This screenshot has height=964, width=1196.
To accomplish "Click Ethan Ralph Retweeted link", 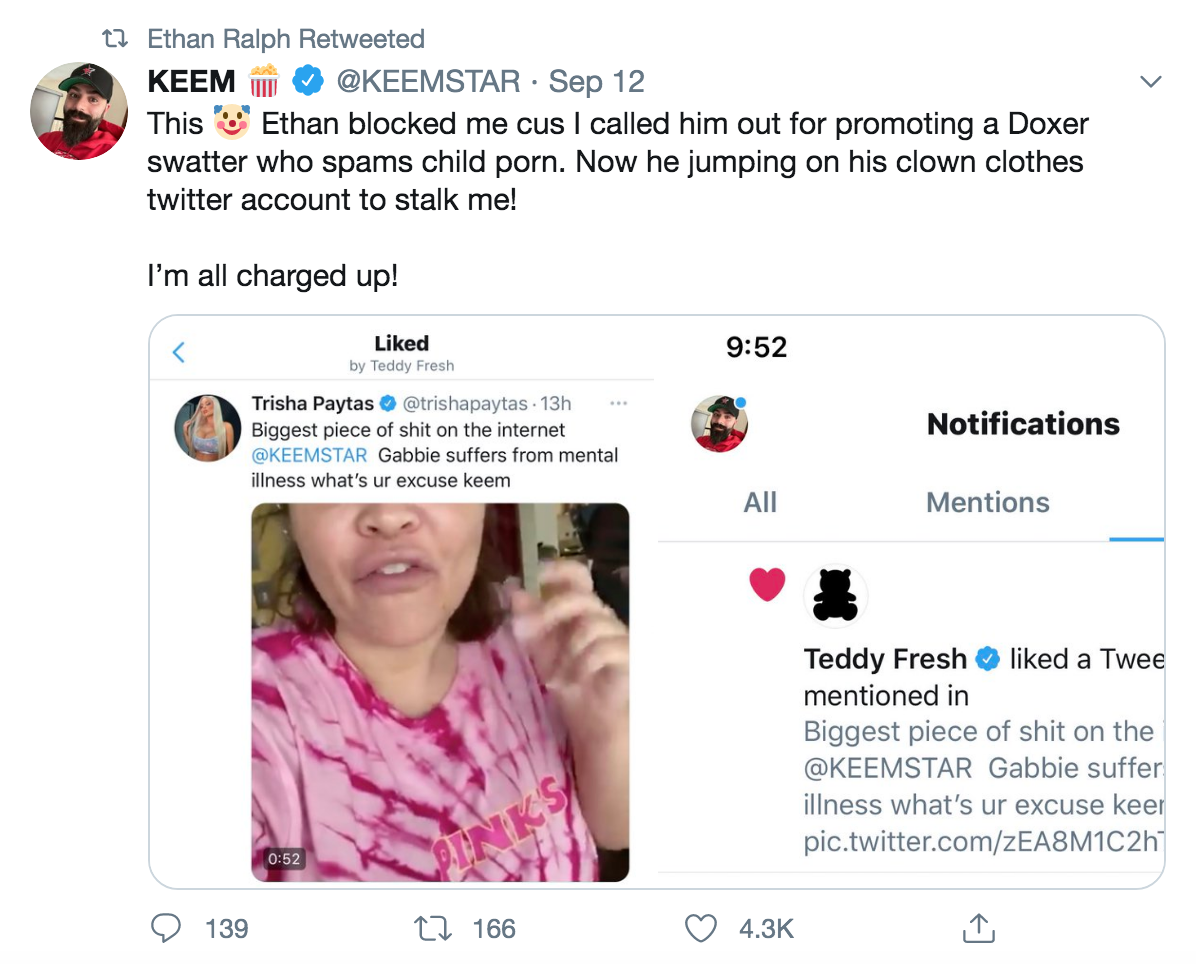I will pos(286,38).
